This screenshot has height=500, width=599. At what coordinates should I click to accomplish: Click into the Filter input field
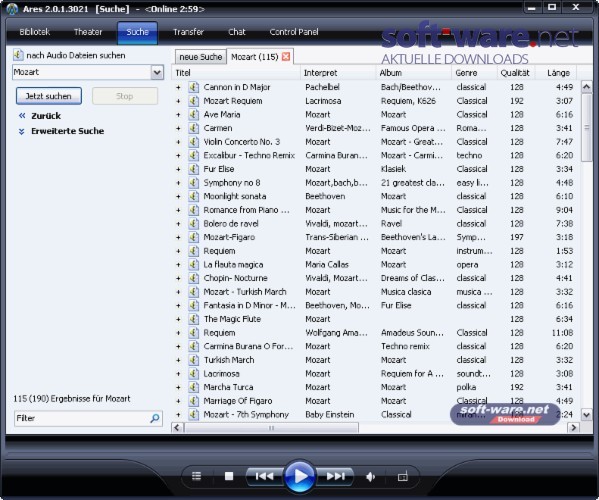click(x=81, y=418)
